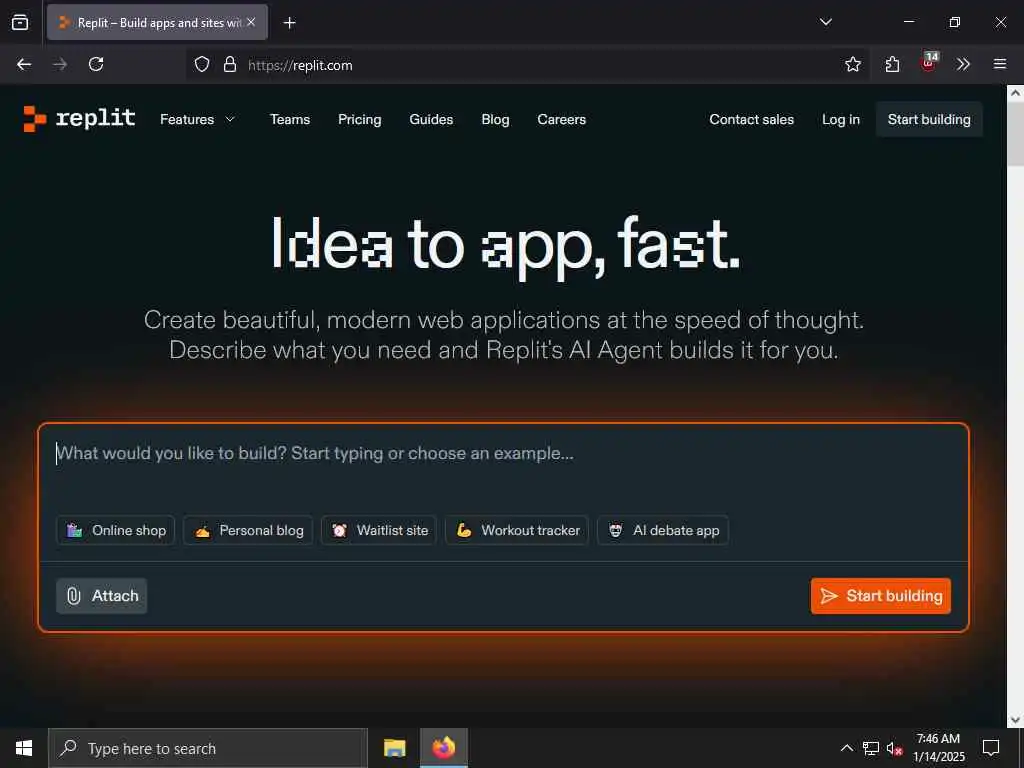The height and width of the screenshot is (768, 1024).
Task: Choose the Online shop example
Action: [116, 530]
